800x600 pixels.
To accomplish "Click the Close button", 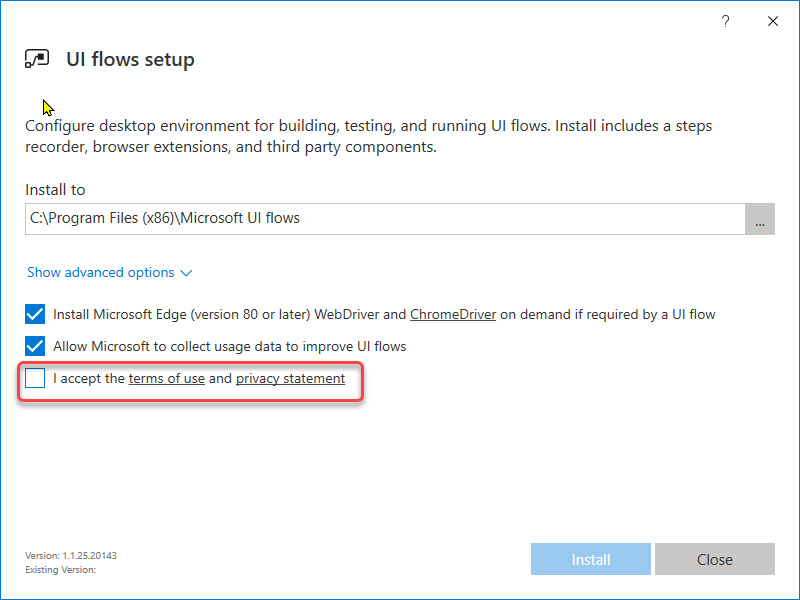I will tap(715, 559).
